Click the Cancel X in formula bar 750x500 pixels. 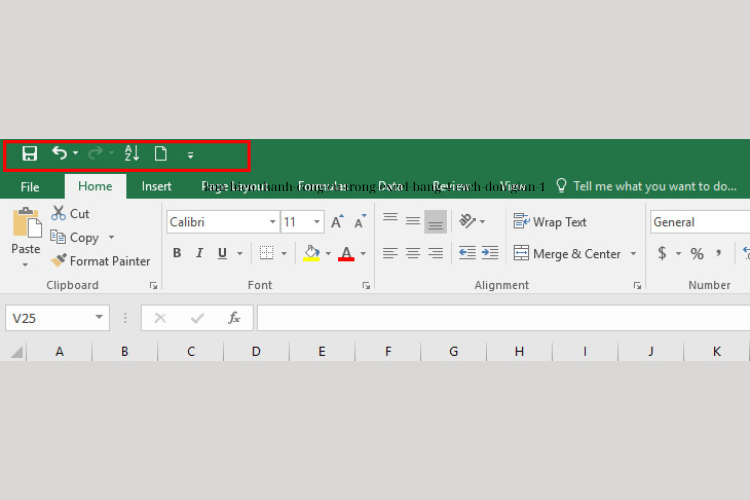[160, 318]
